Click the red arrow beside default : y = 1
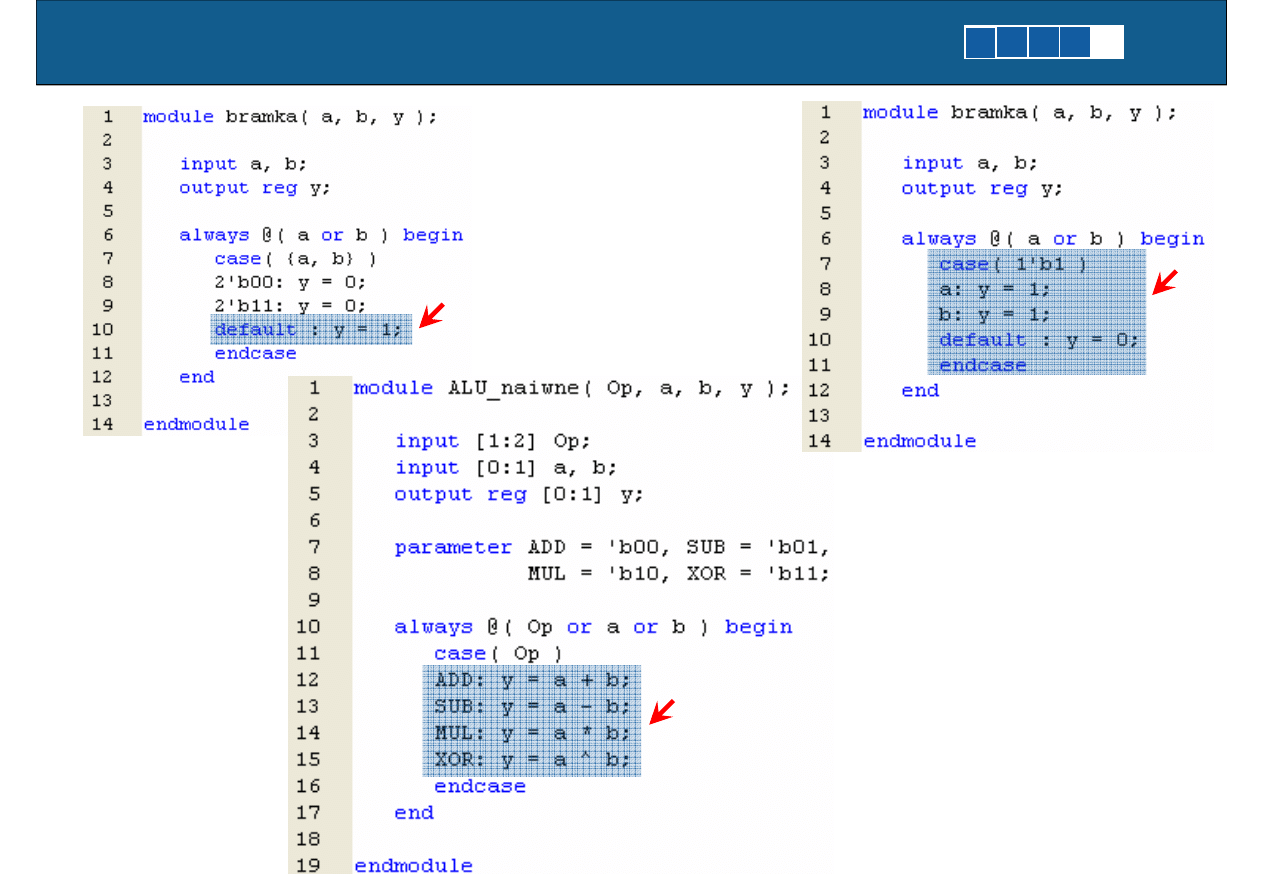The width and height of the screenshot is (1263, 893). tap(431, 316)
